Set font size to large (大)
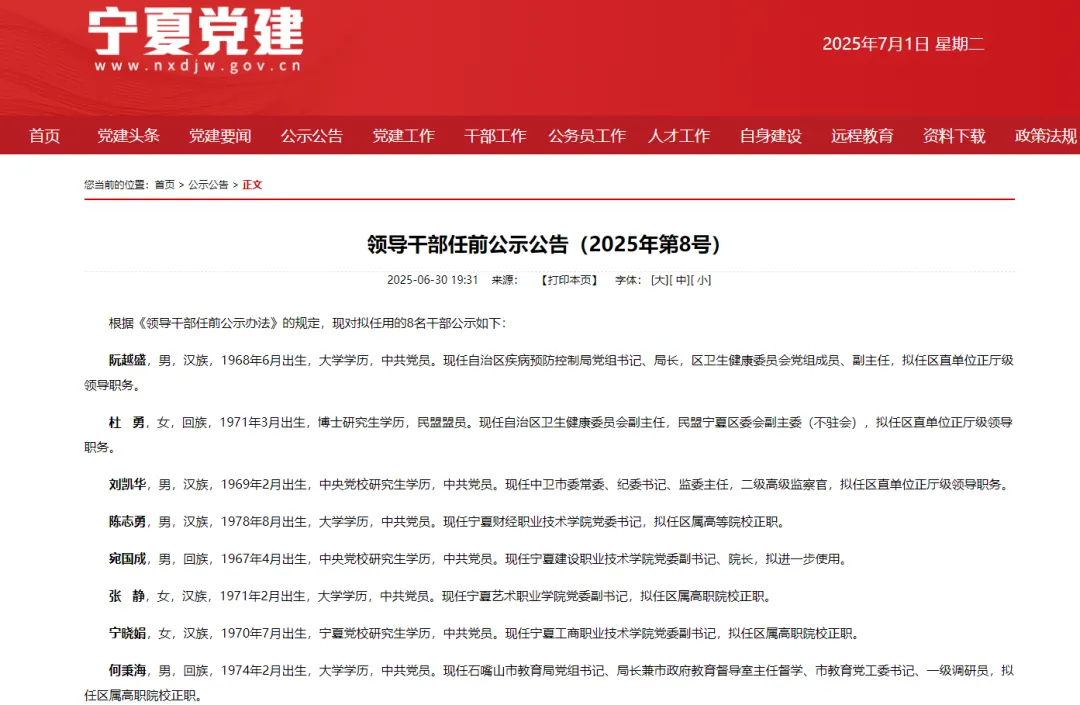The image size is (1080, 705). coord(659,280)
